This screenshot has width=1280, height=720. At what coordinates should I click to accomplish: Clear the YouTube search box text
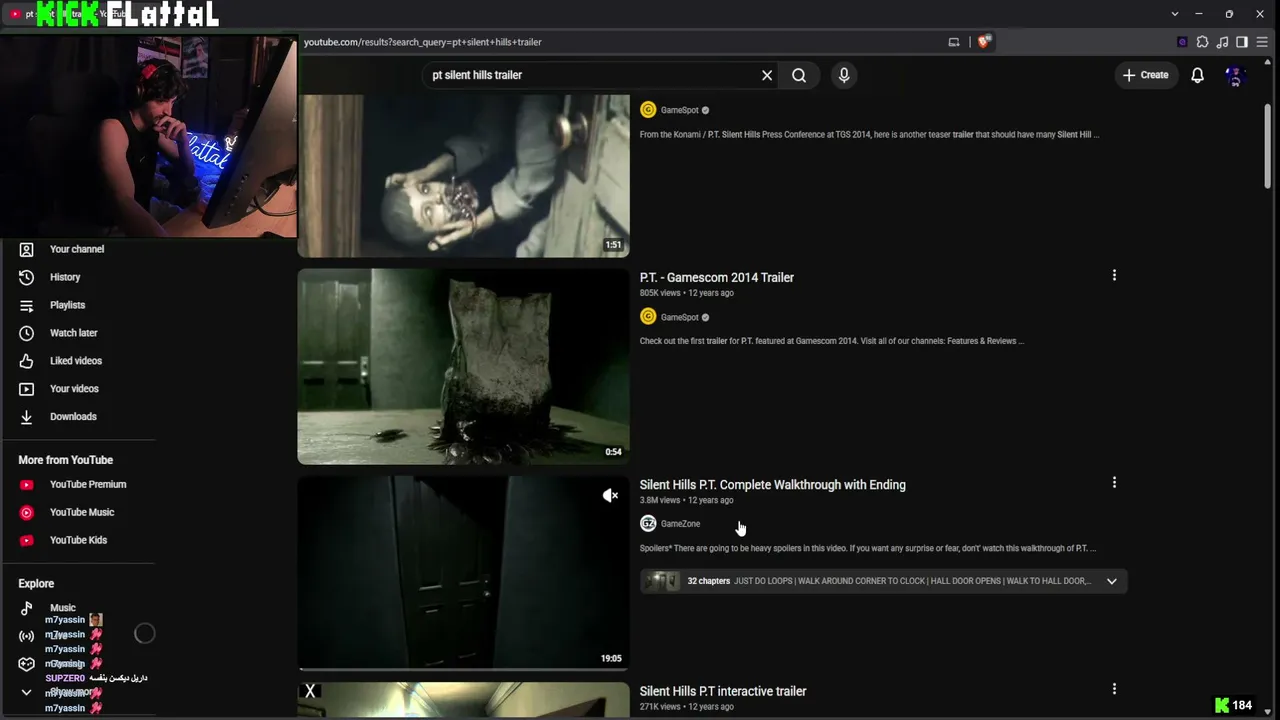[x=767, y=75]
